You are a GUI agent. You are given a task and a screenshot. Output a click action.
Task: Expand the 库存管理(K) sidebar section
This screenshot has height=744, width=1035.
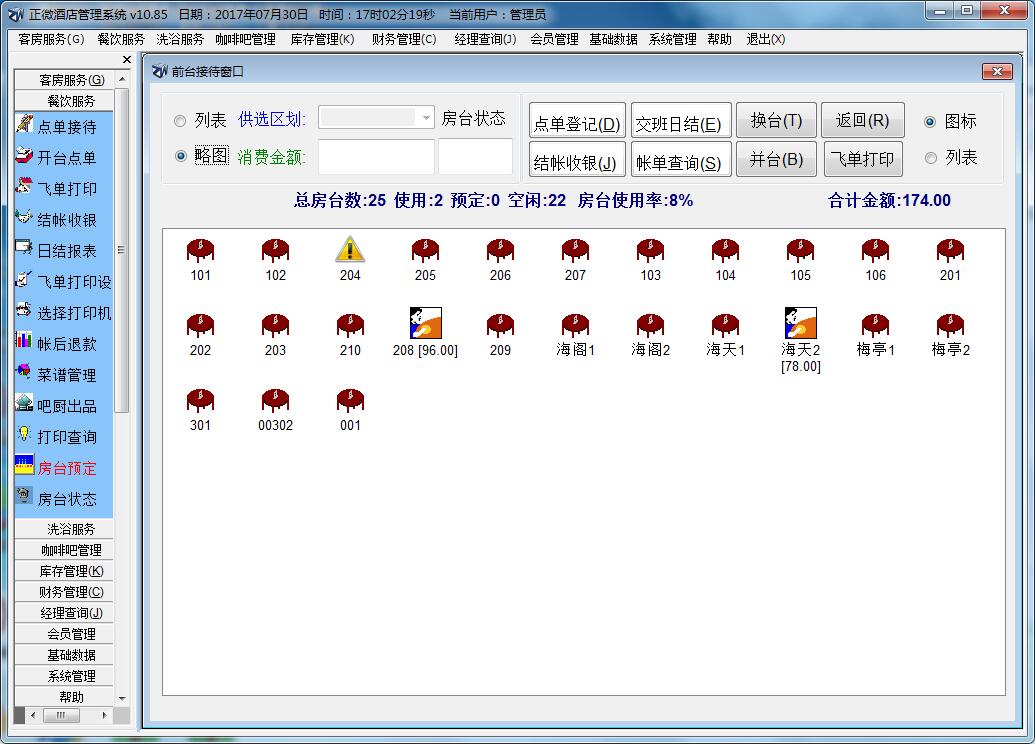click(x=71, y=571)
